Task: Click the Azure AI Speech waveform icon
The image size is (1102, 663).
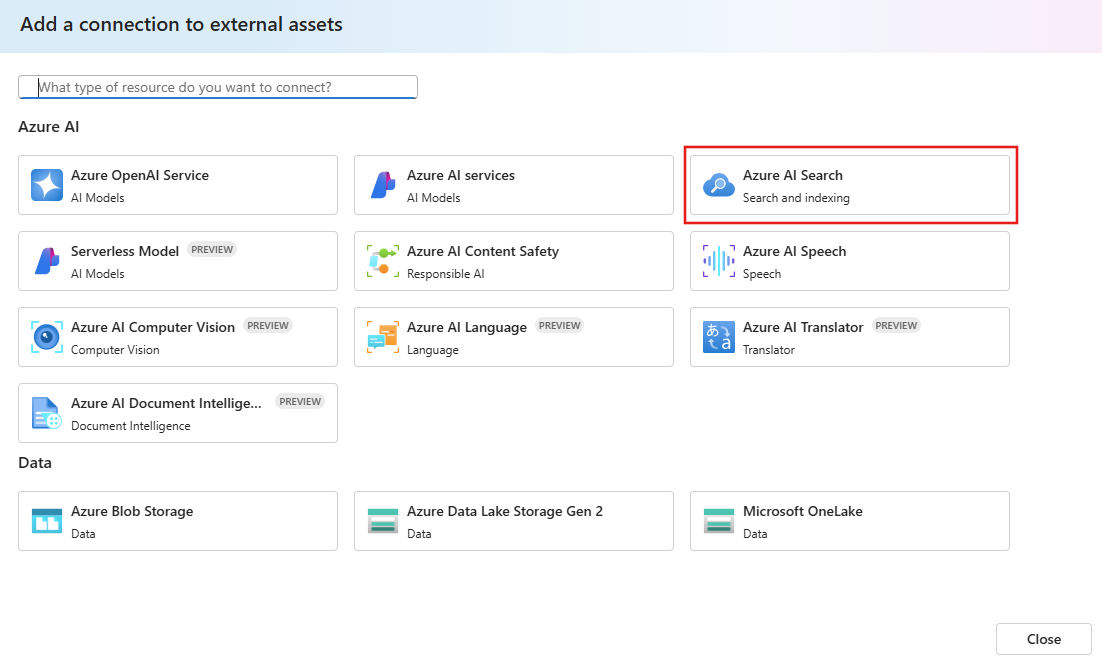Action: pos(719,261)
